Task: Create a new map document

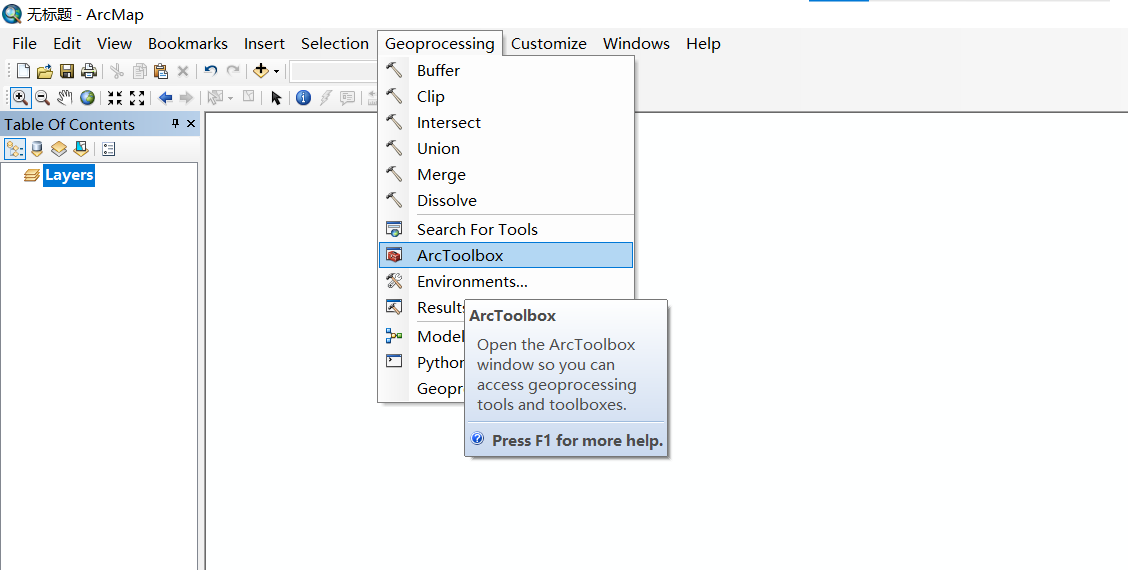Action: pos(24,71)
